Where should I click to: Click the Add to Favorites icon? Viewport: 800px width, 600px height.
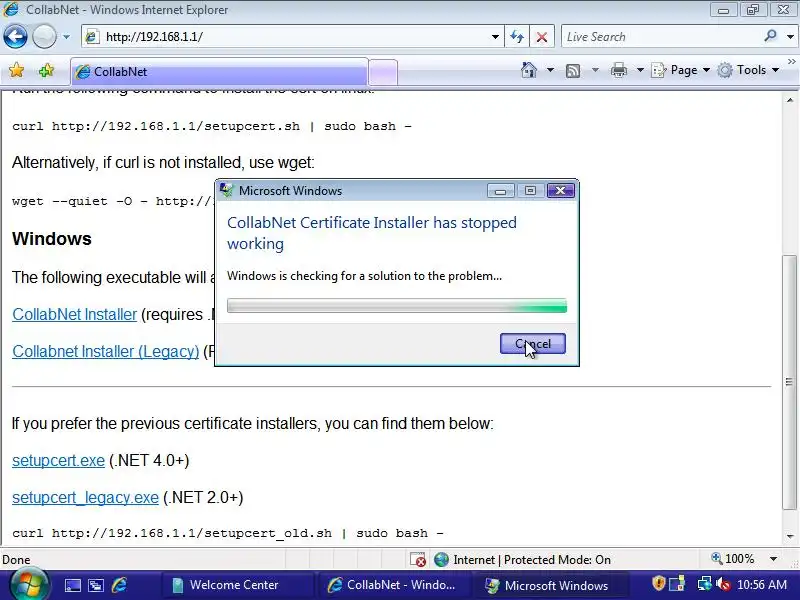click(x=46, y=70)
